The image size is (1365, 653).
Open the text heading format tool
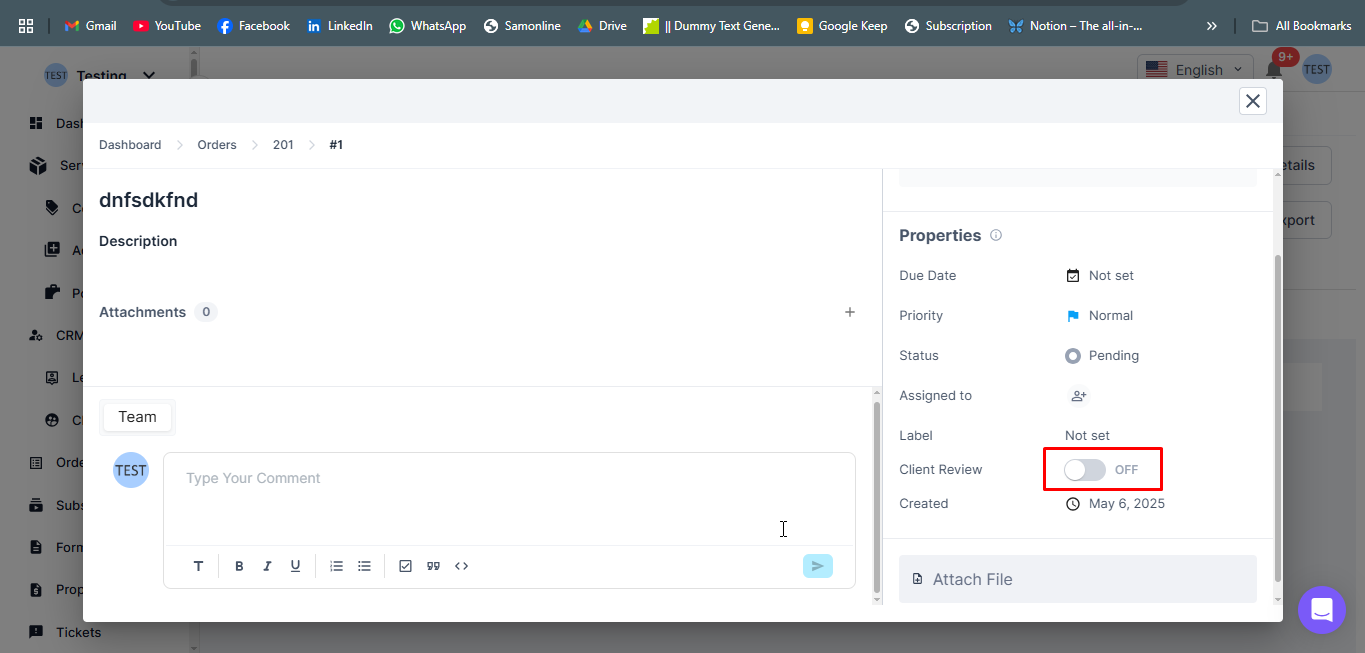pos(198,566)
